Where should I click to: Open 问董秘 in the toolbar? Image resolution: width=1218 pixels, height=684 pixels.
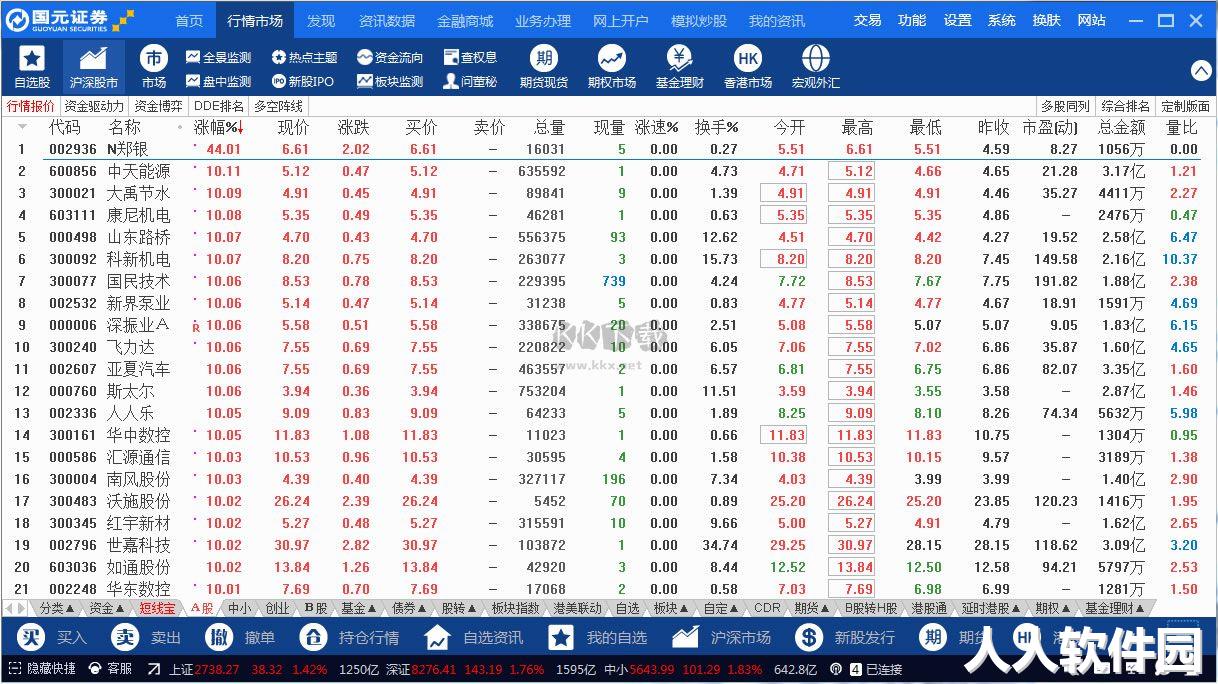470,82
